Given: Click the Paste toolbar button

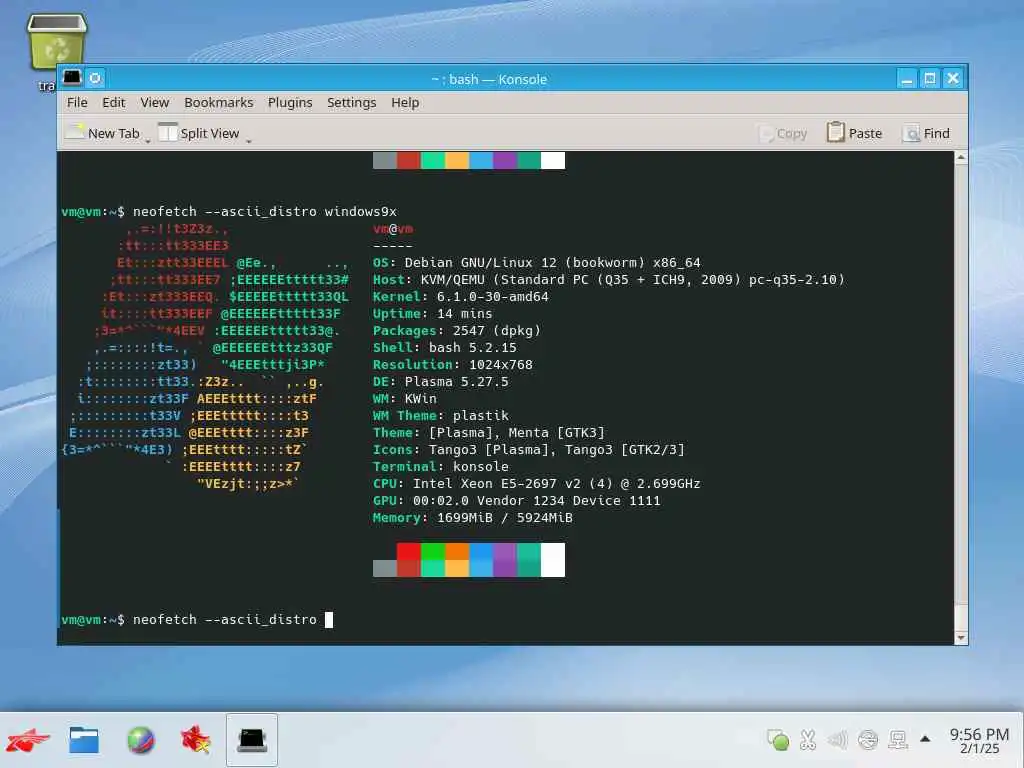Looking at the screenshot, I should pyautogui.click(x=854, y=133).
